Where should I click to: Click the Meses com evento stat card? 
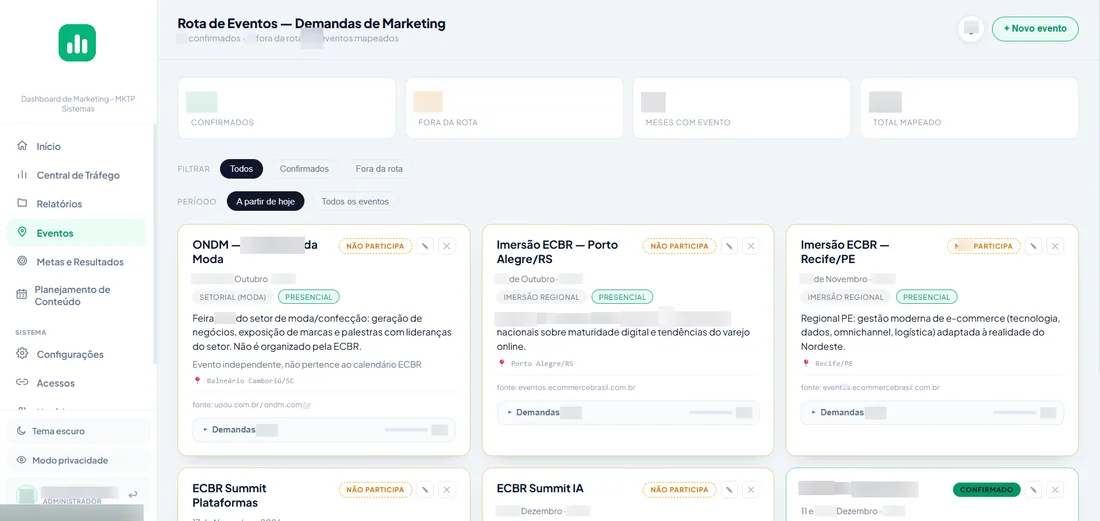[x=742, y=108]
